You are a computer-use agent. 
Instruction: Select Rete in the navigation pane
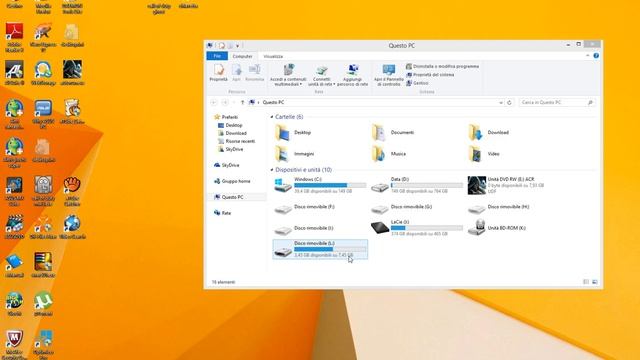(222, 213)
